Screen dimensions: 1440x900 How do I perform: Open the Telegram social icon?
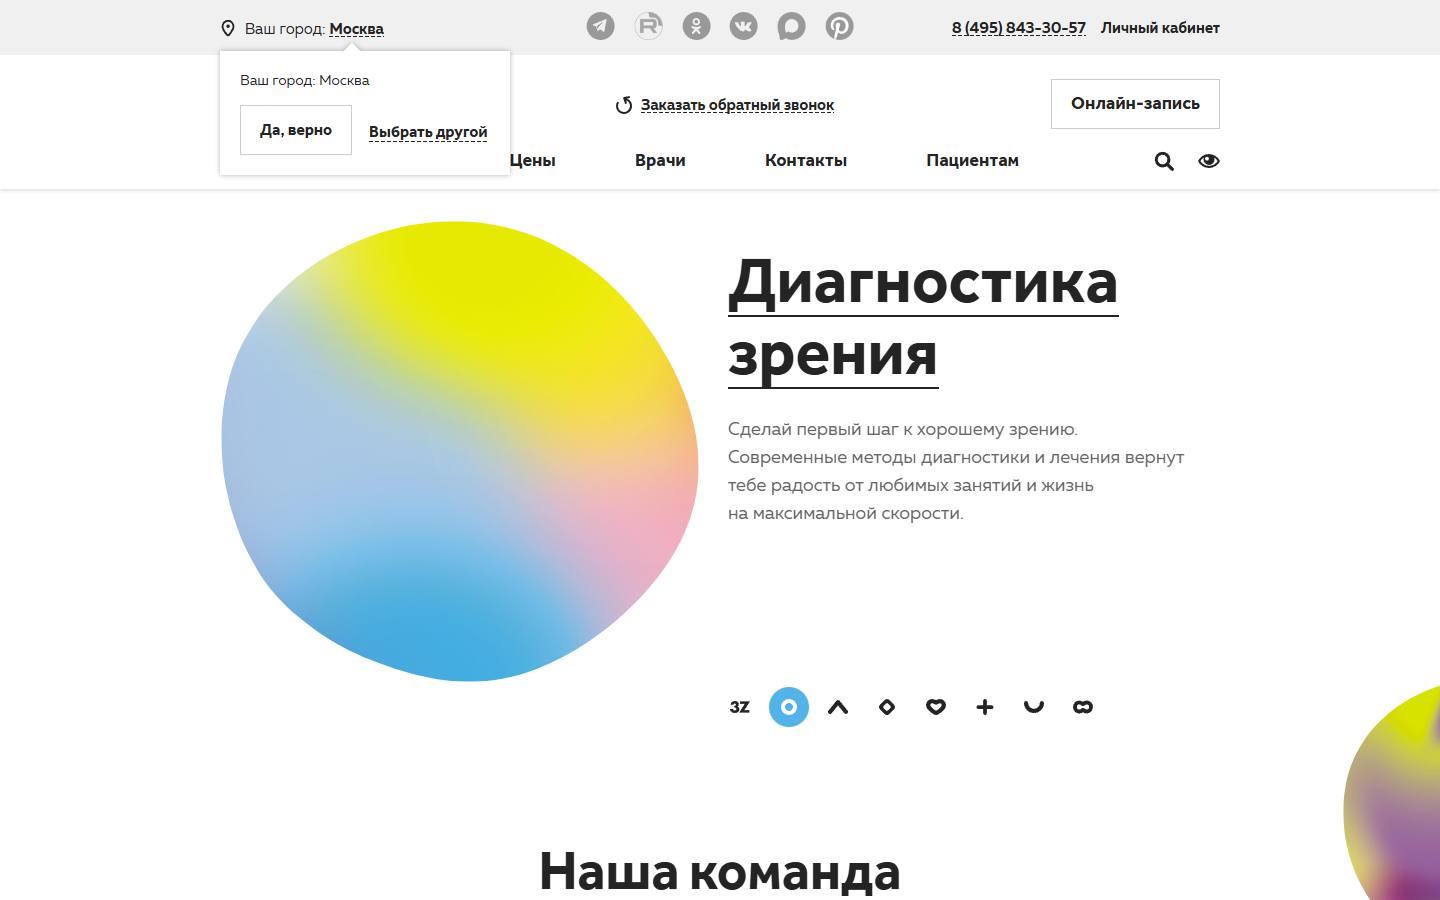pyautogui.click(x=600, y=26)
